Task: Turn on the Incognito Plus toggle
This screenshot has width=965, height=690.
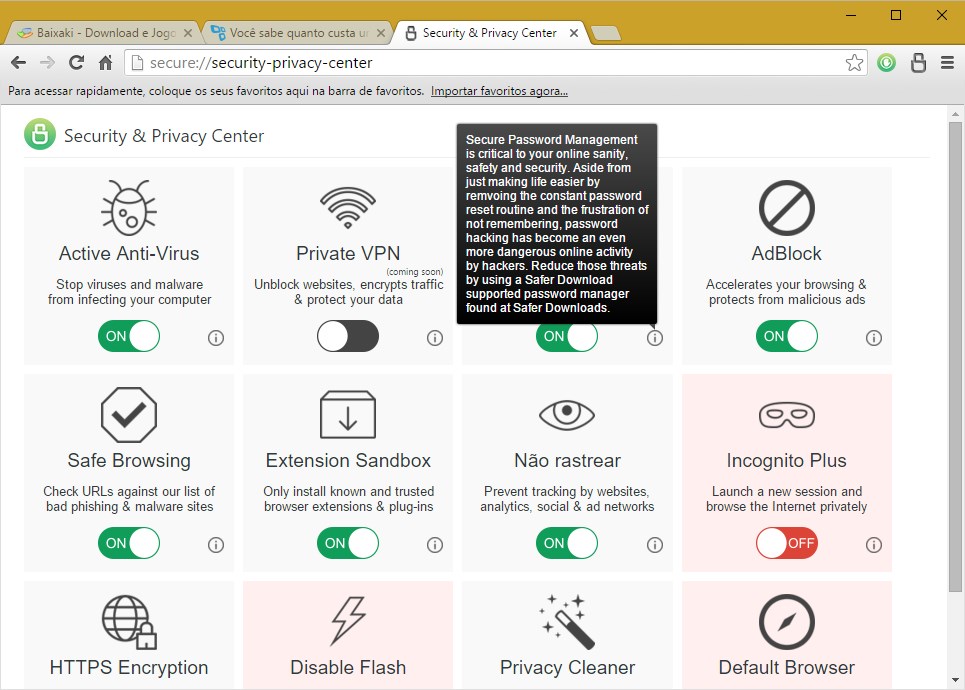Action: coord(787,543)
